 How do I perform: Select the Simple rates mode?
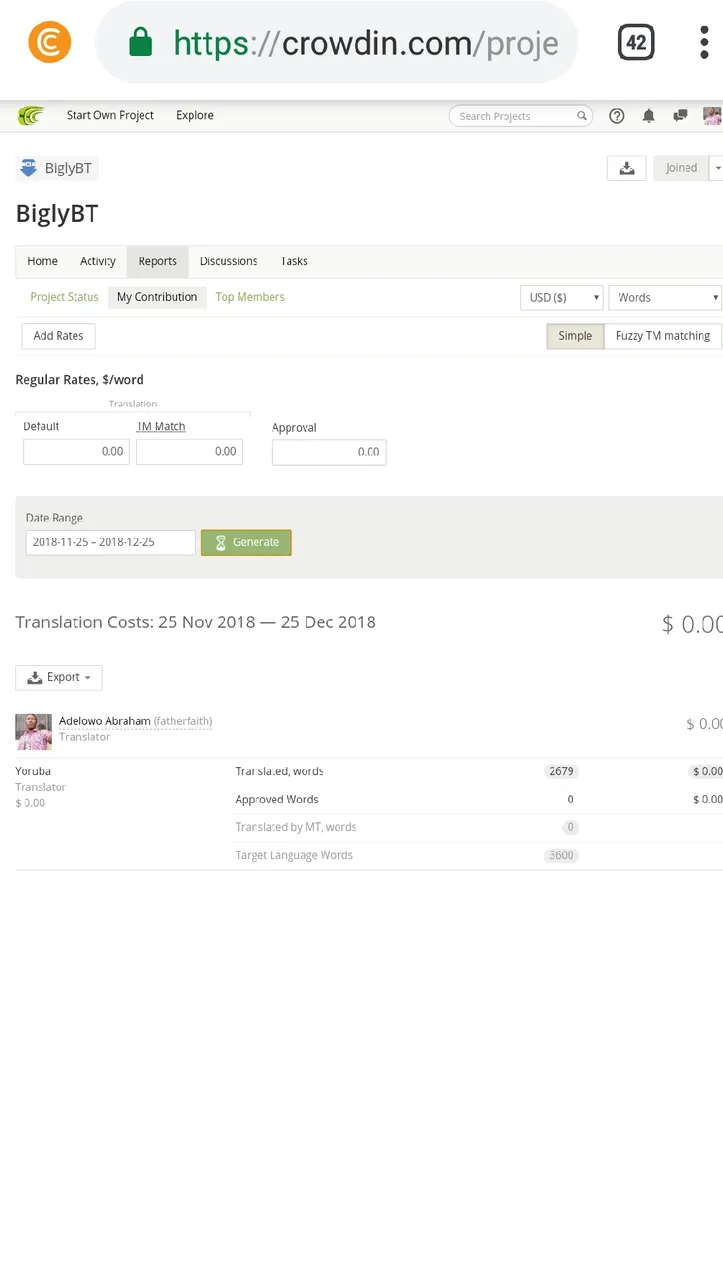click(575, 336)
